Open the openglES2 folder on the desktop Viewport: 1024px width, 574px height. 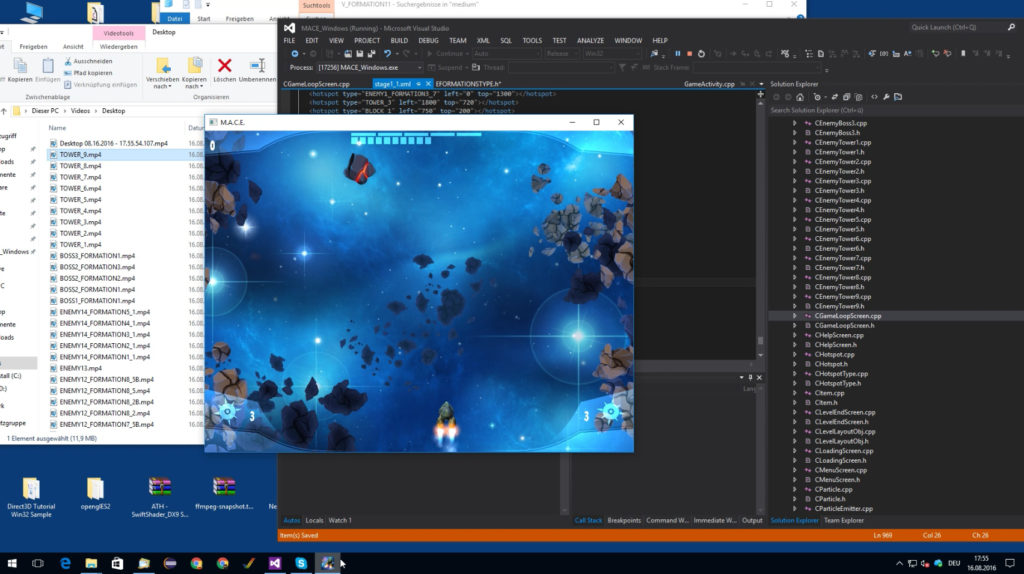tap(95, 494)
